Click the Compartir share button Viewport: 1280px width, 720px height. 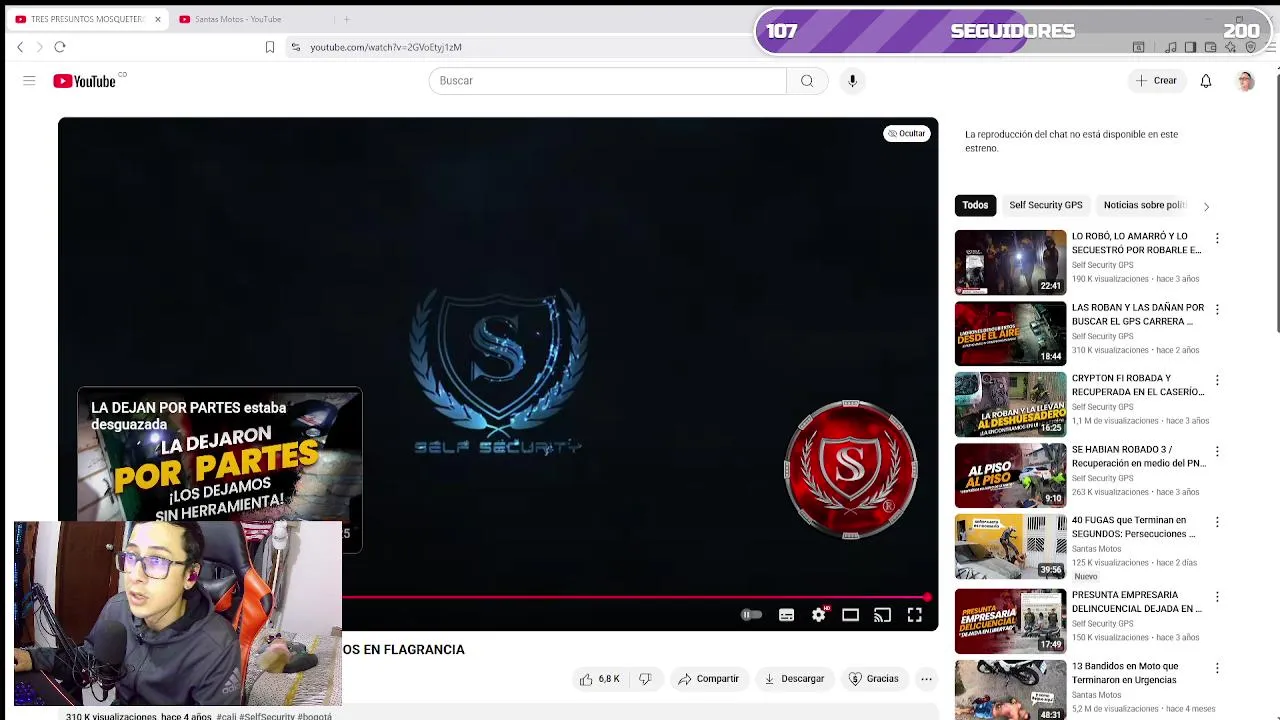point(708,679)
